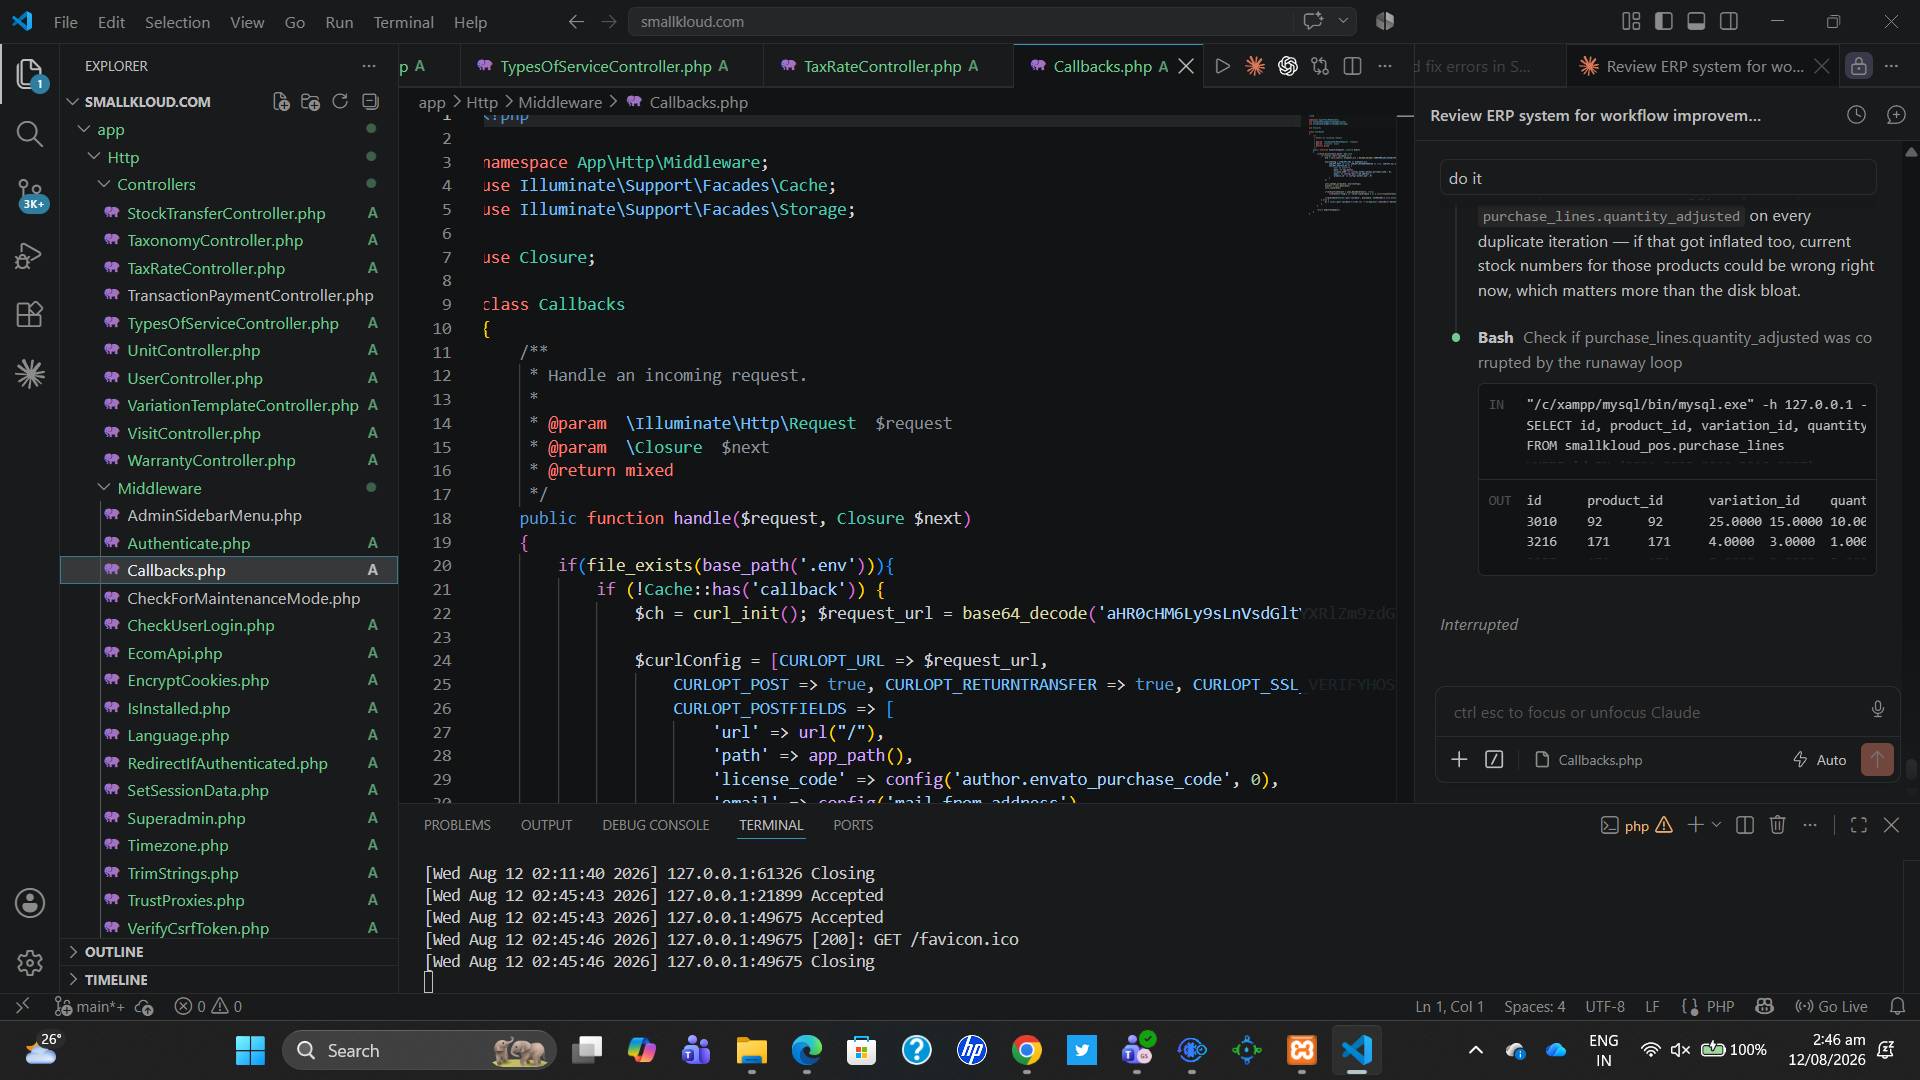
Task: Collapse the Middleware folder in Explorer
Action: click(159, 488)
